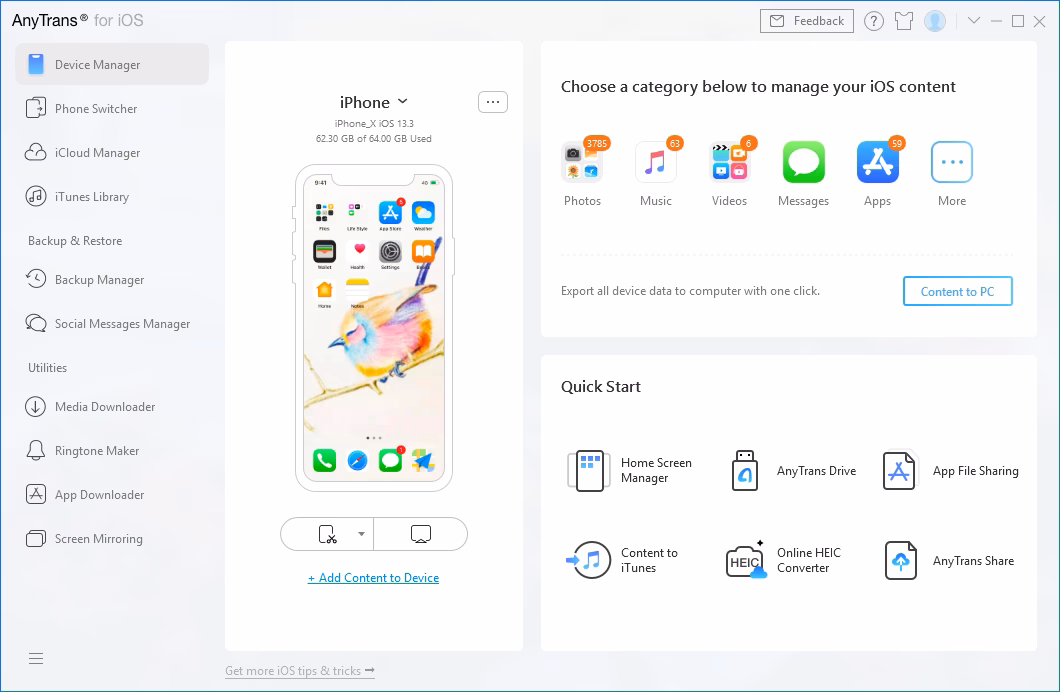This screenshot has width=1060, height=692.
Task: Follow the Add Content to Device link
Action: pos(373,578)
